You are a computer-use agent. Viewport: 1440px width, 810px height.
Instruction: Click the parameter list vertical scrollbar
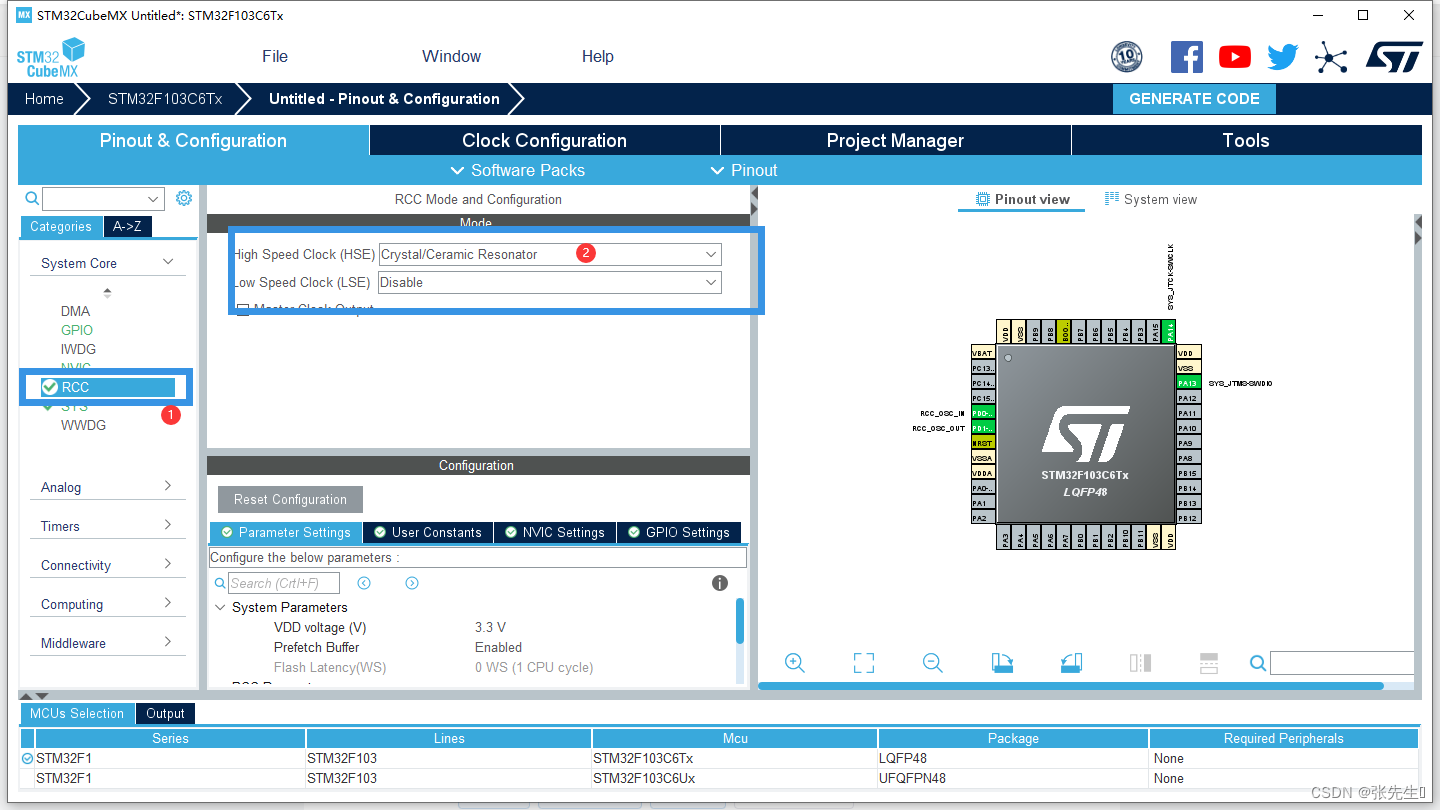pos(740,621)
